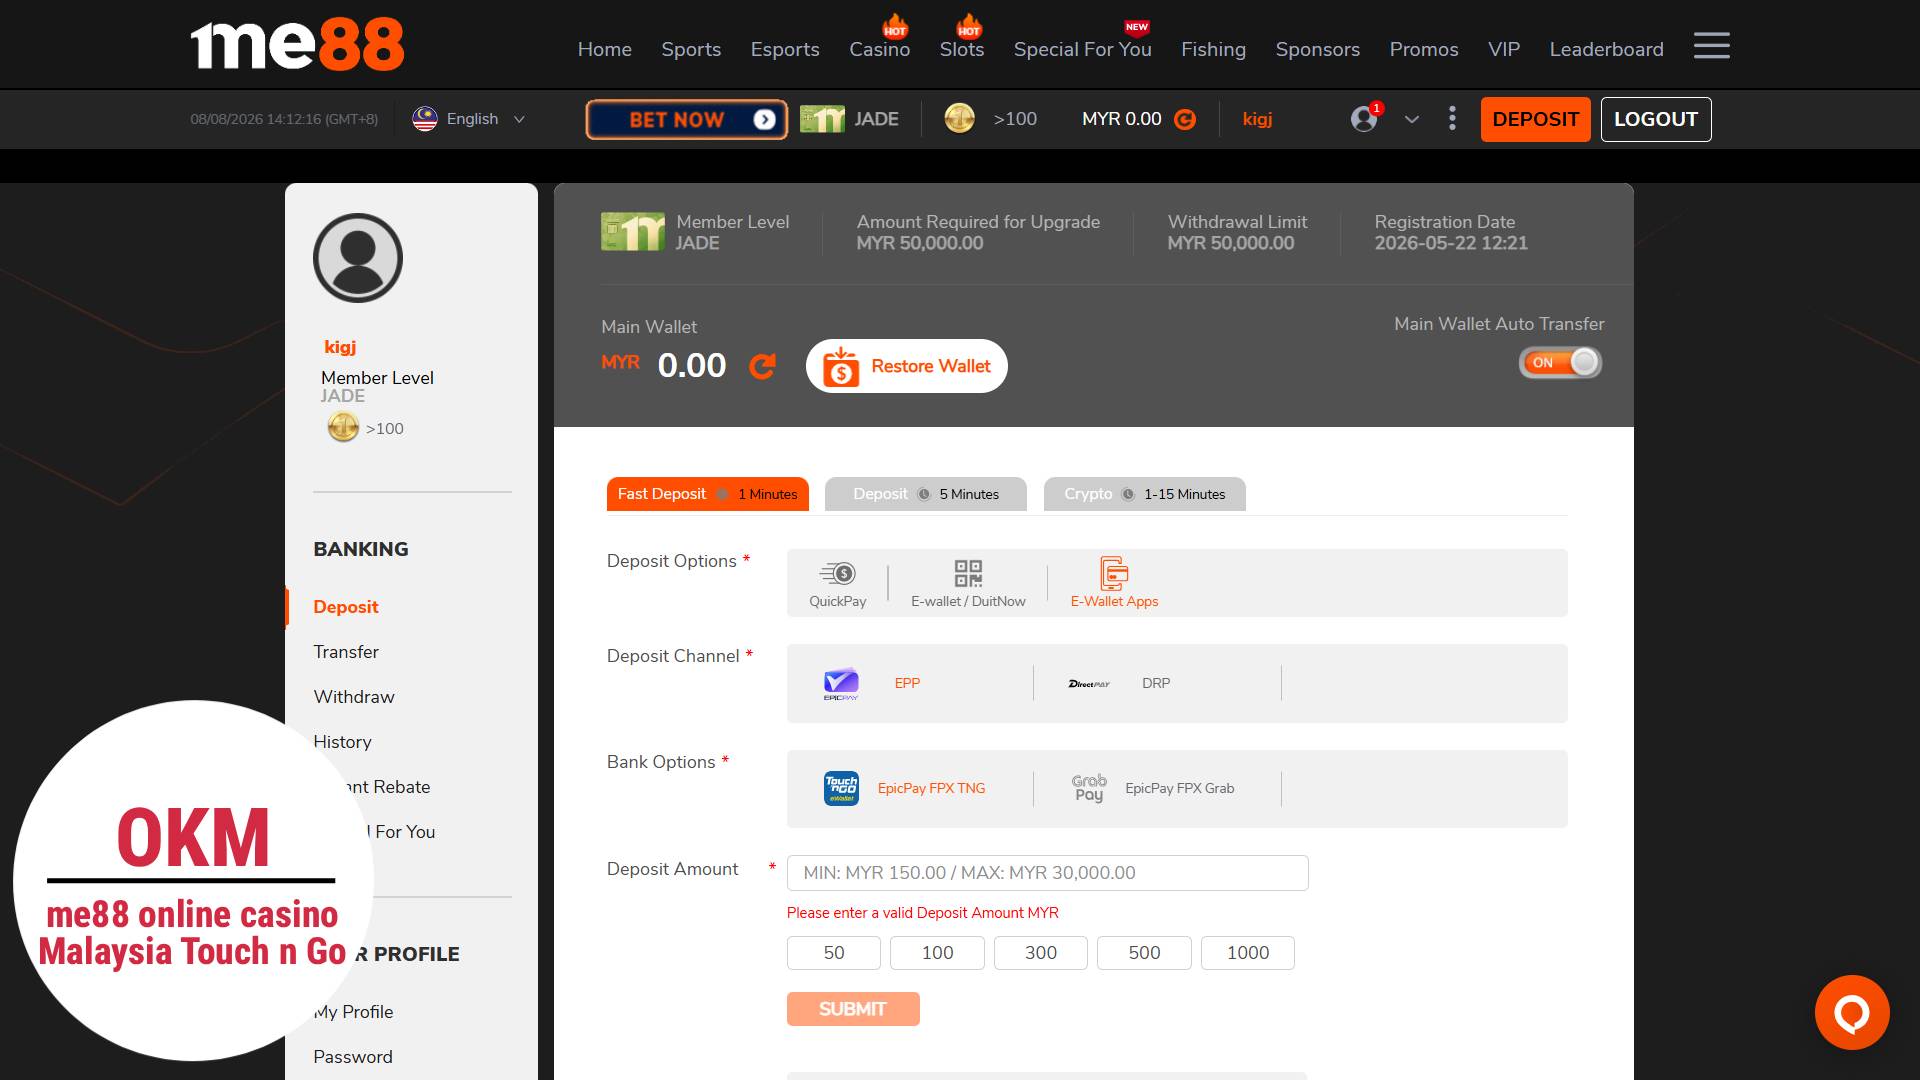This screenshot has height=1080, width=1920.
Task: Click the sidebar profile avatar picture
Action: tap(358, 258)
